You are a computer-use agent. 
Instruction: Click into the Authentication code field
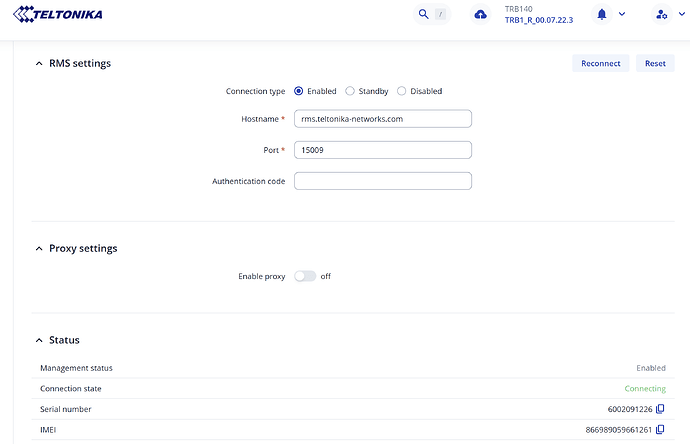383,181
